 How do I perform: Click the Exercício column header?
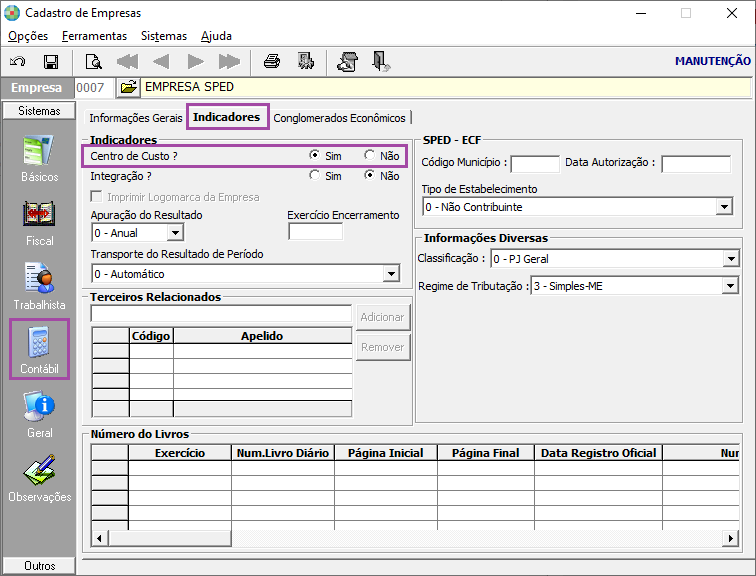180,453
